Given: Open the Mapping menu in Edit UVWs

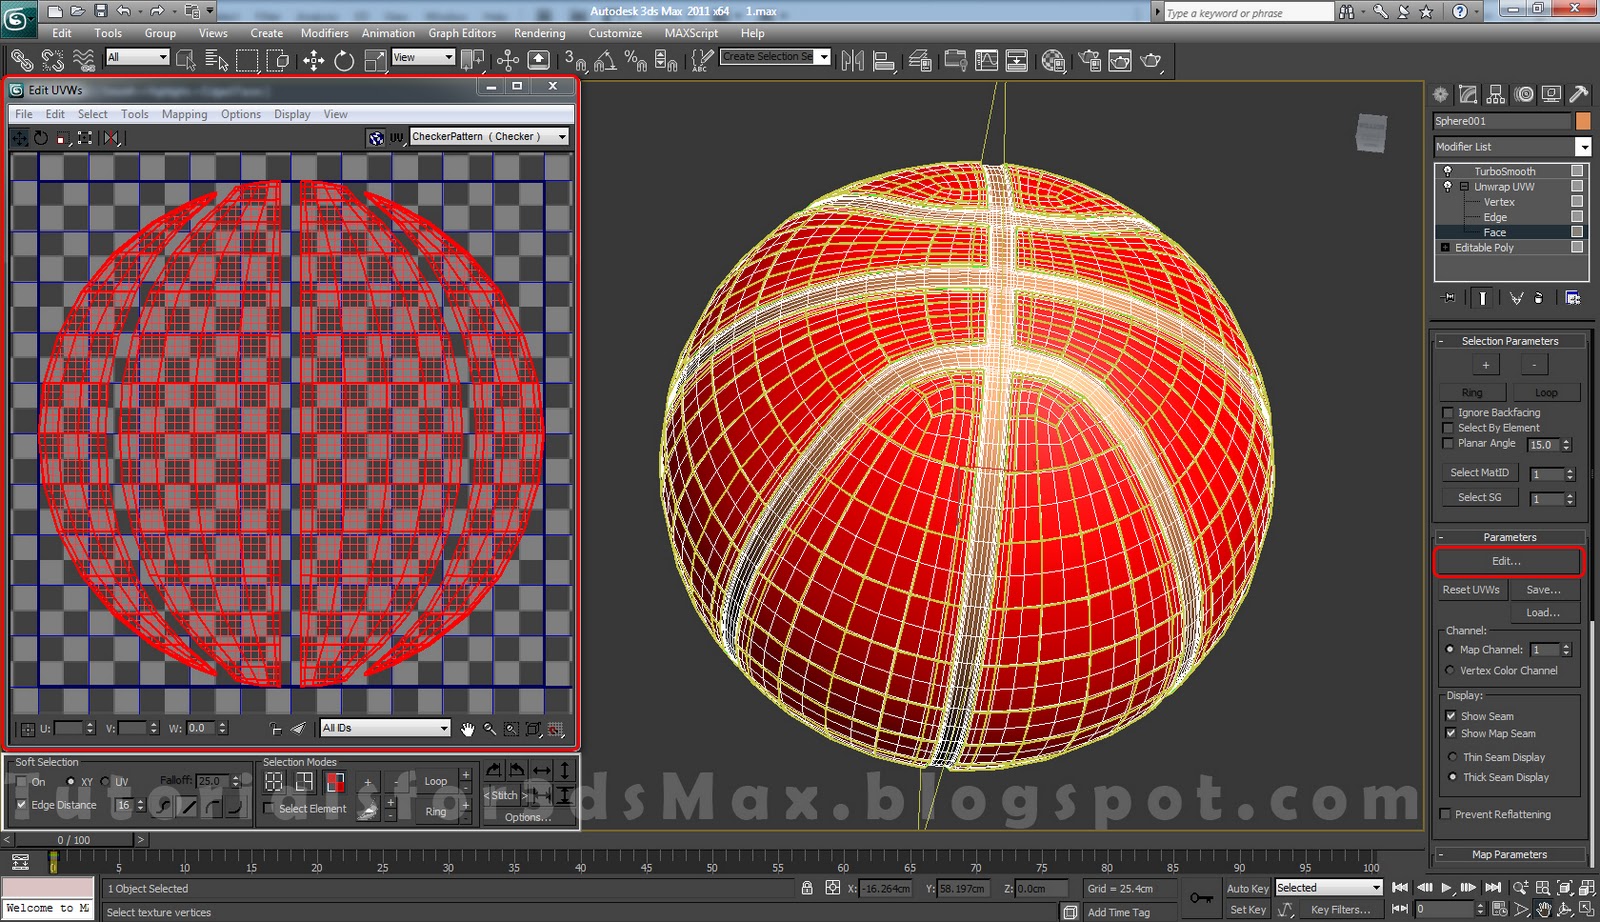Looking at the screenshot, I should click(x=184, y=114).
